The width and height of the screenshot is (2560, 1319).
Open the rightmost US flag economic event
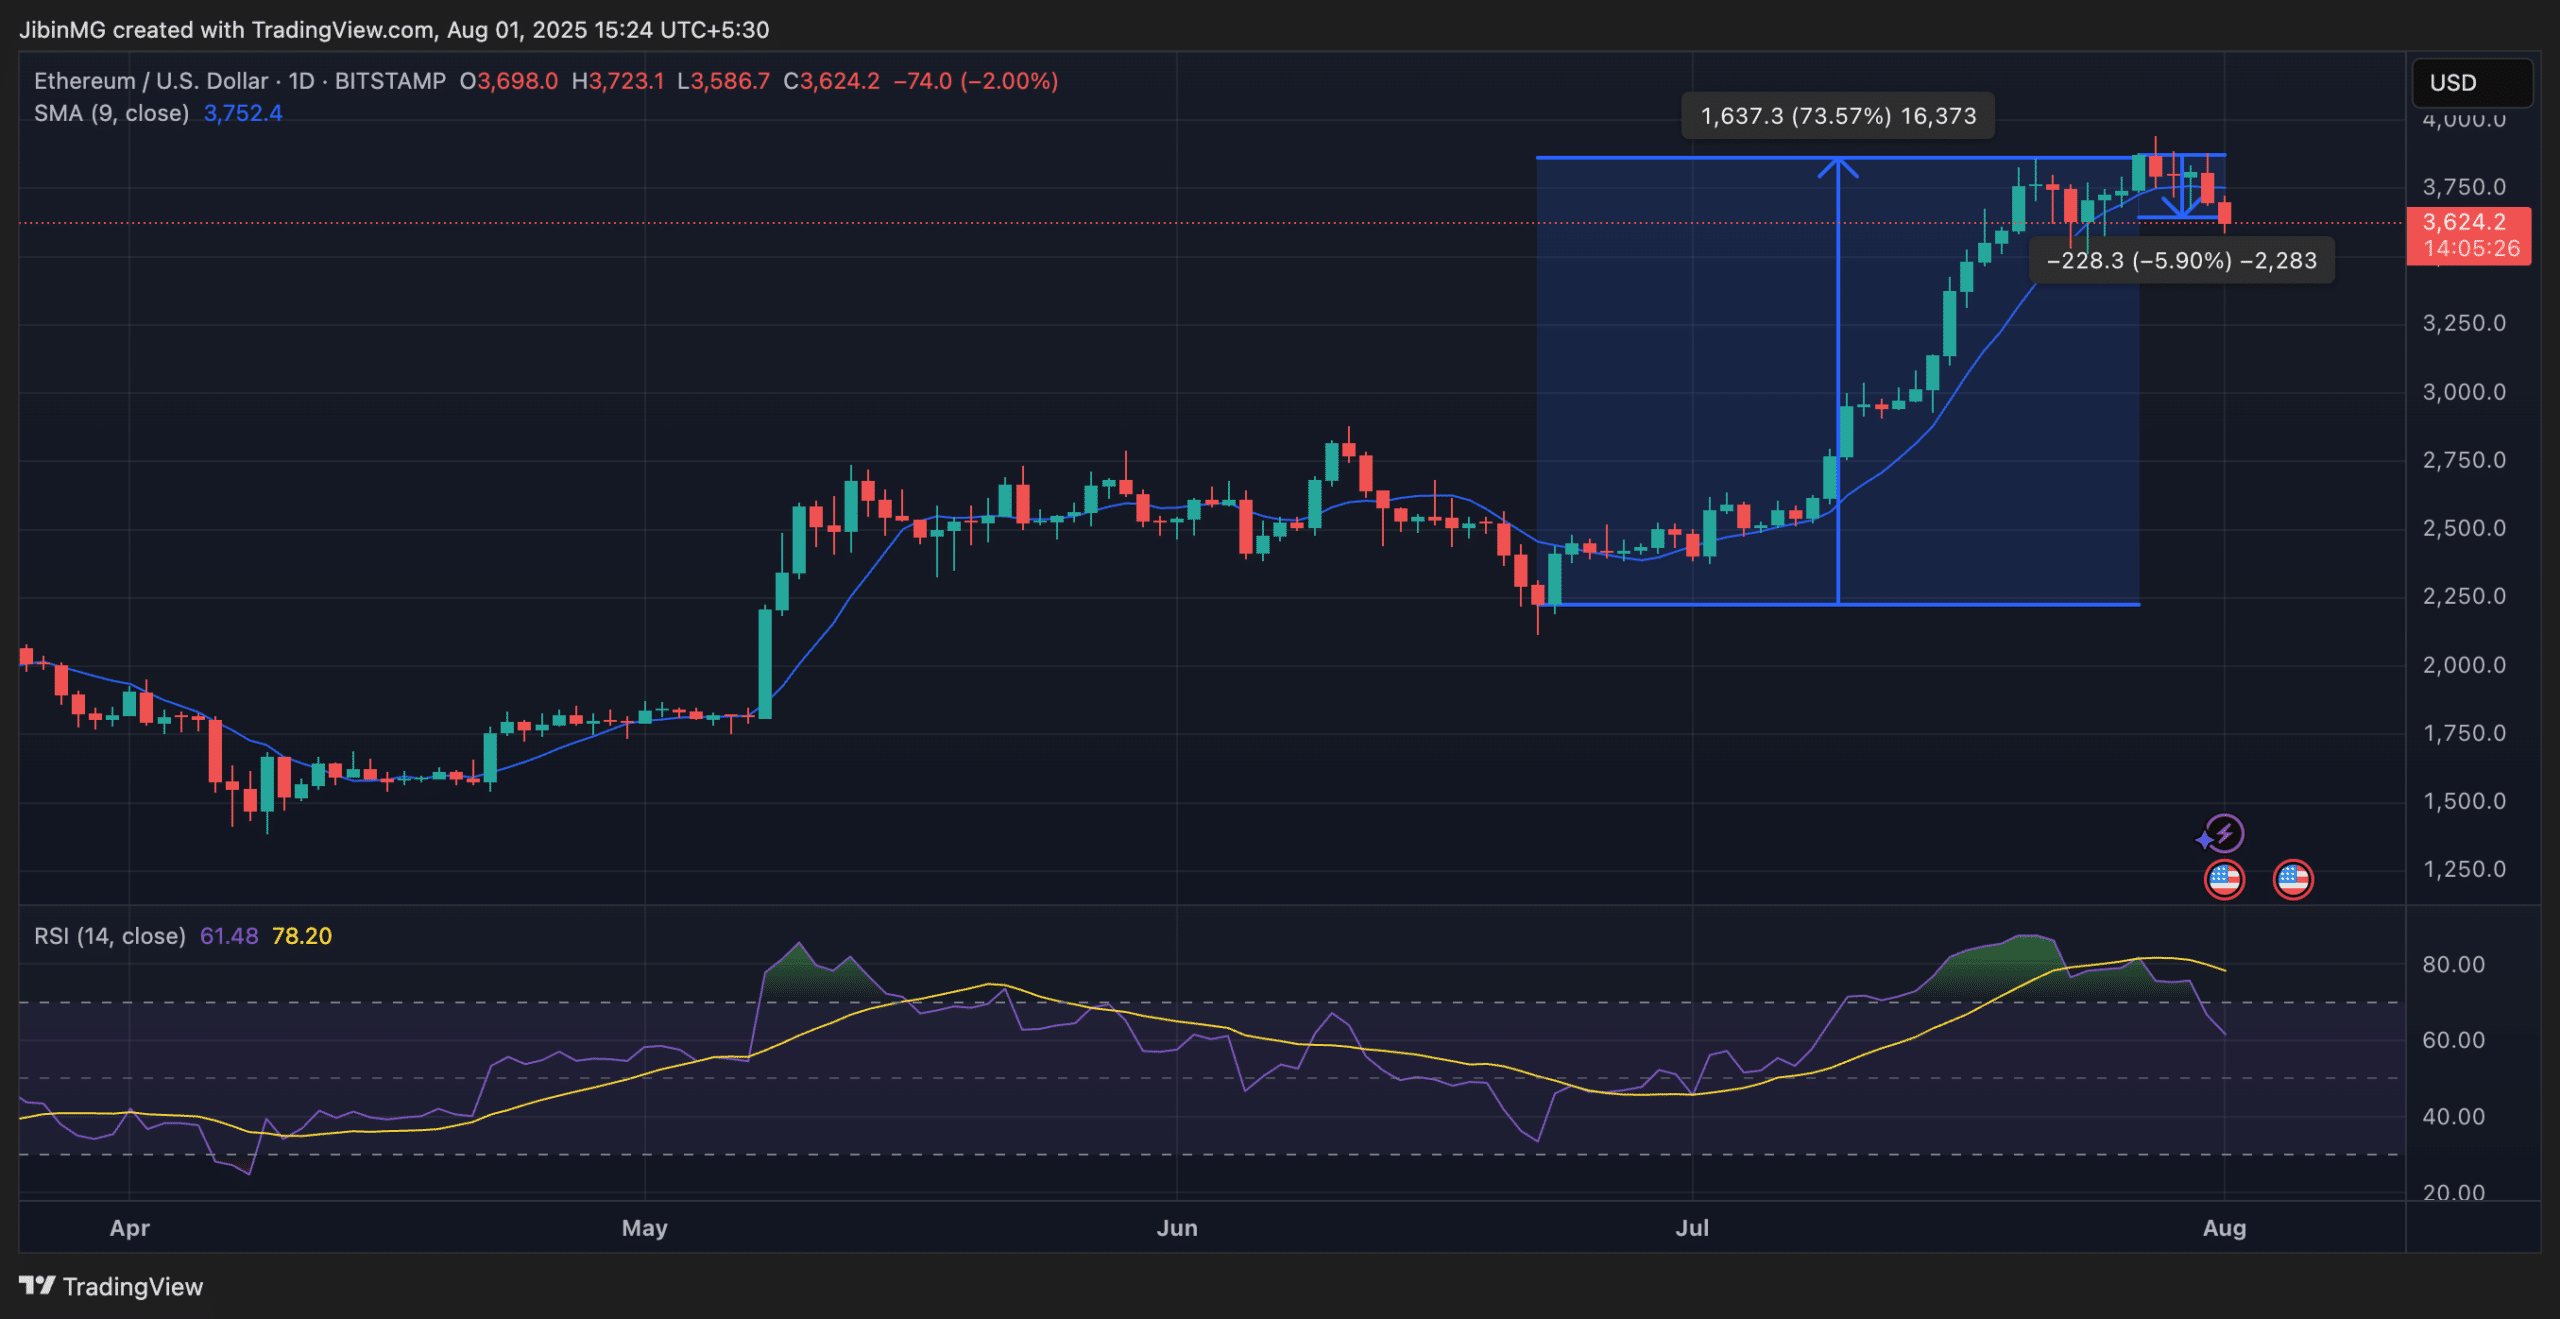click(2292, 879)
